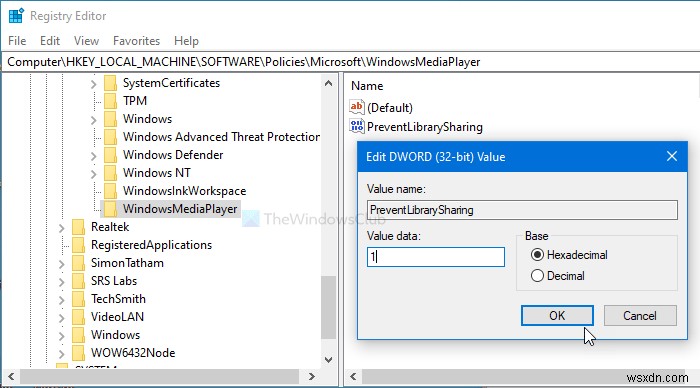Image resolution: width=700 pixels, height=388 pixels.
Task: Select the (Default) value name
Action: 390,108
